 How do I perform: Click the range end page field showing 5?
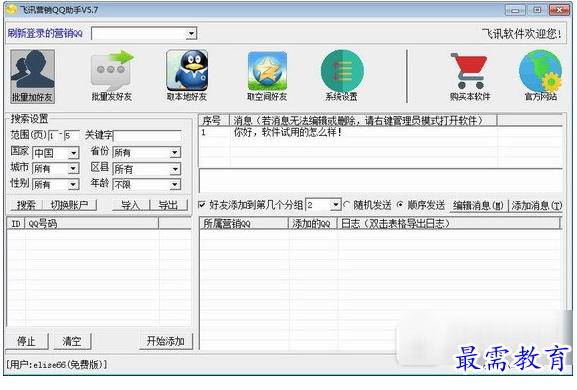(x=71, y=136)
